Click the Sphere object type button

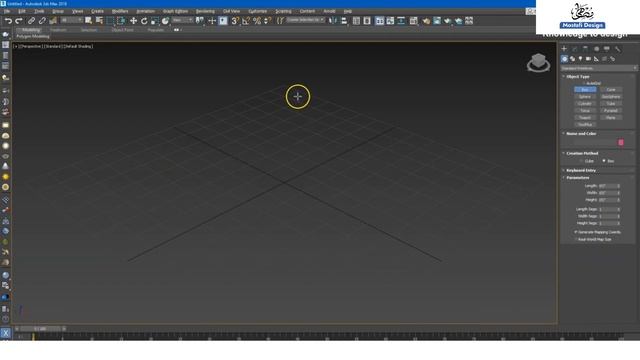tap(585, 97)
